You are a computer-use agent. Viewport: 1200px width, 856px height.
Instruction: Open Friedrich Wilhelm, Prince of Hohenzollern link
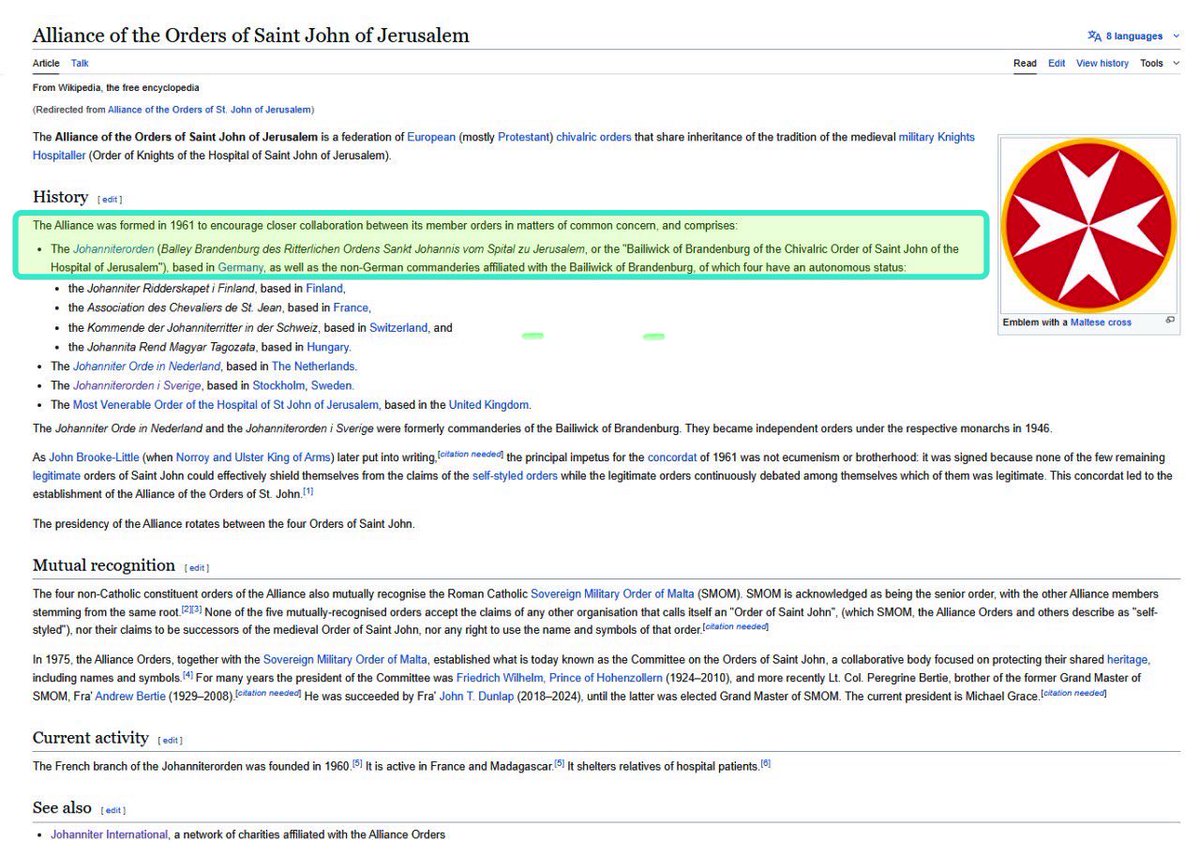(559, 678)
